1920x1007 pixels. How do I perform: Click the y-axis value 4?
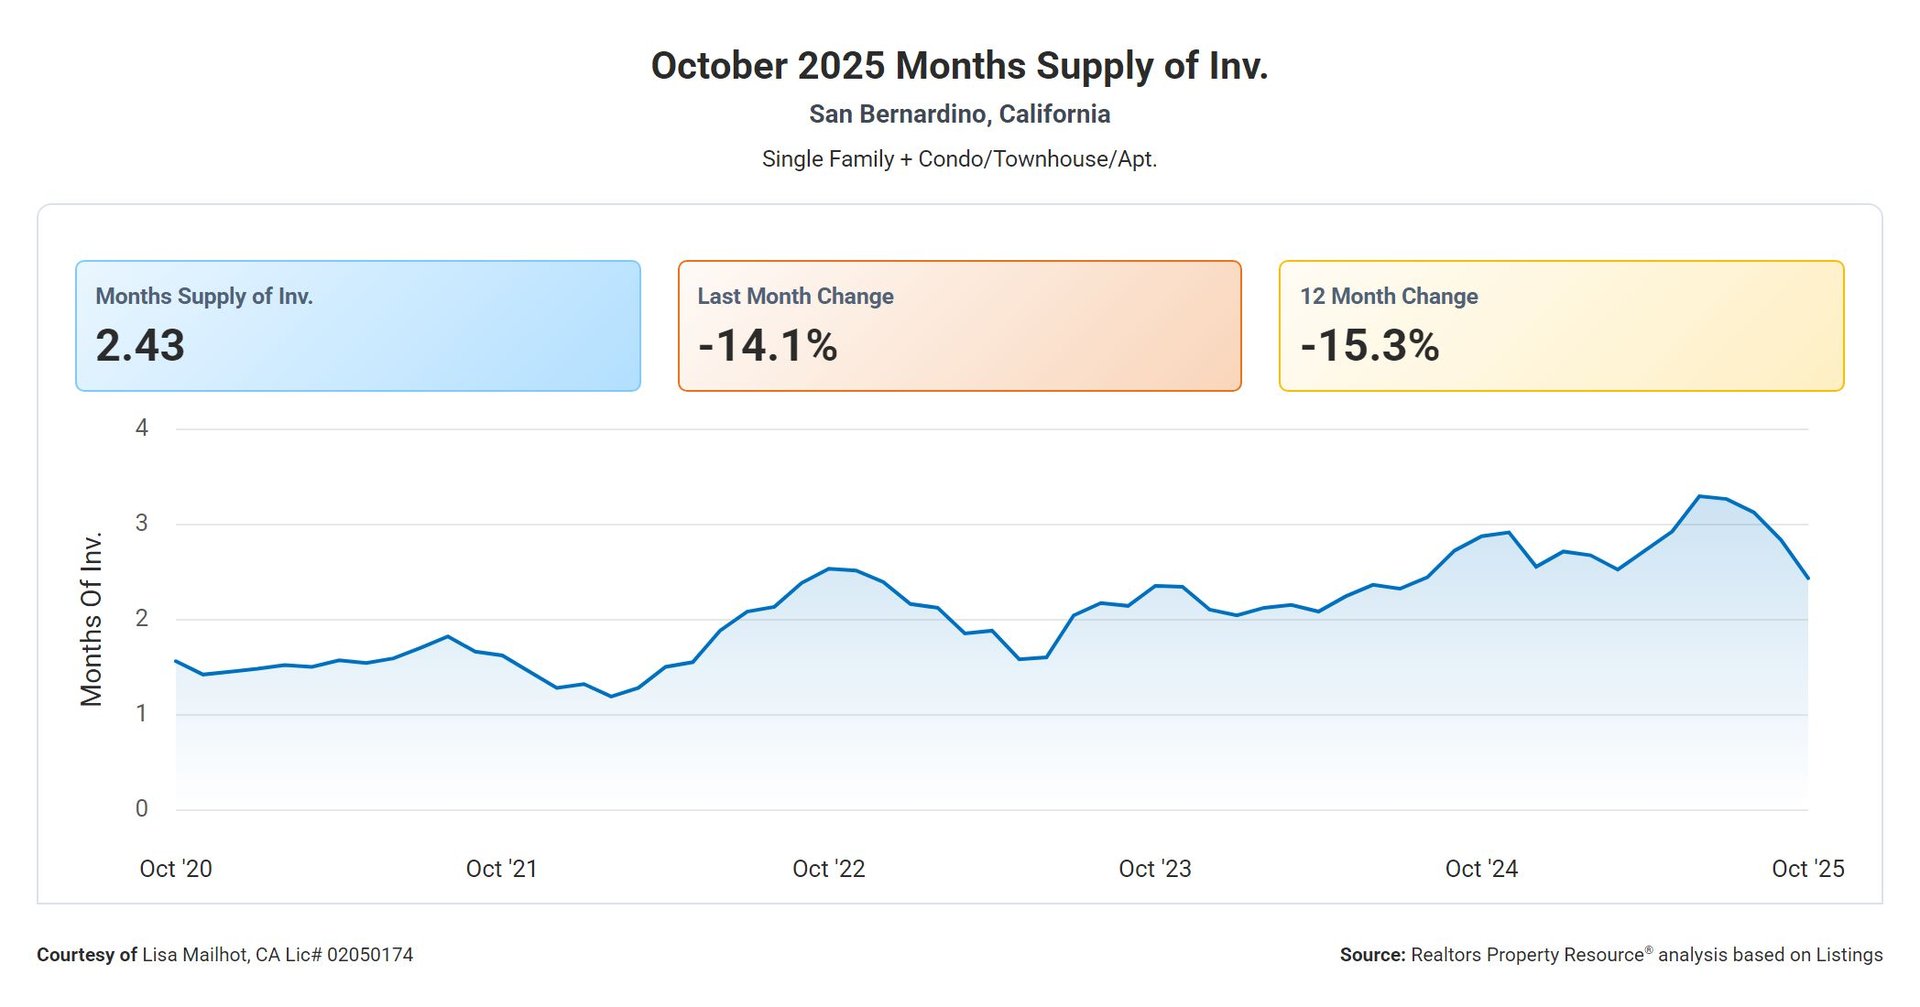142,428
